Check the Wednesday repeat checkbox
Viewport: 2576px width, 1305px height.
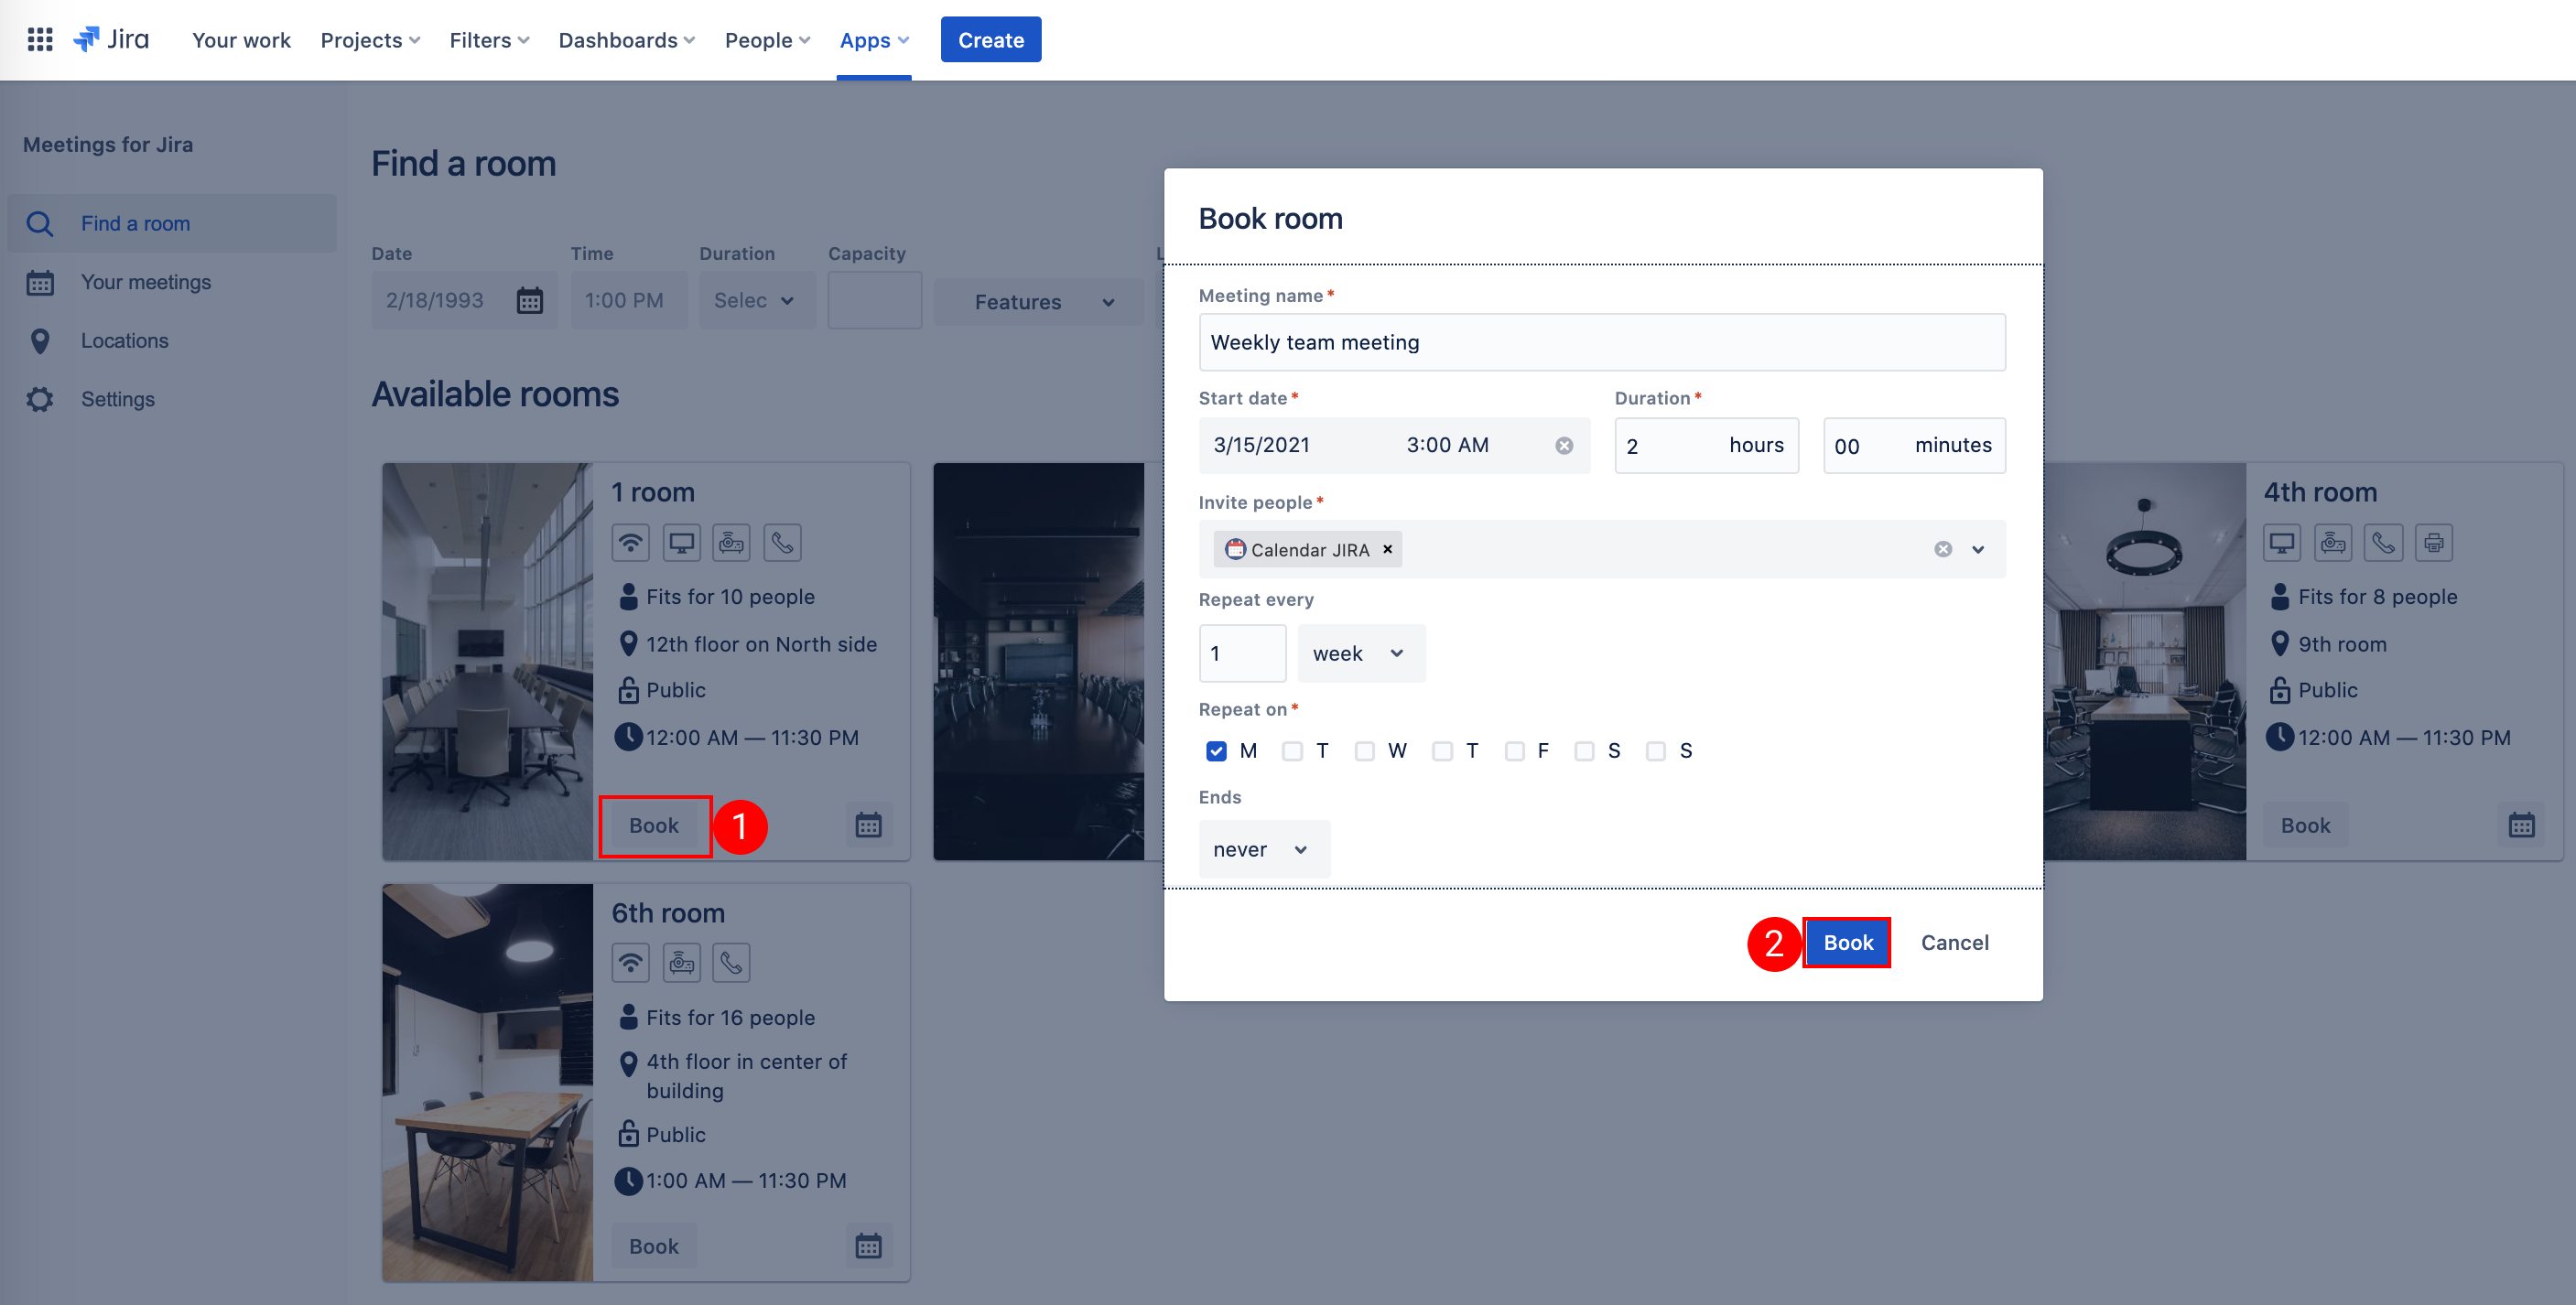[1364, 751]
